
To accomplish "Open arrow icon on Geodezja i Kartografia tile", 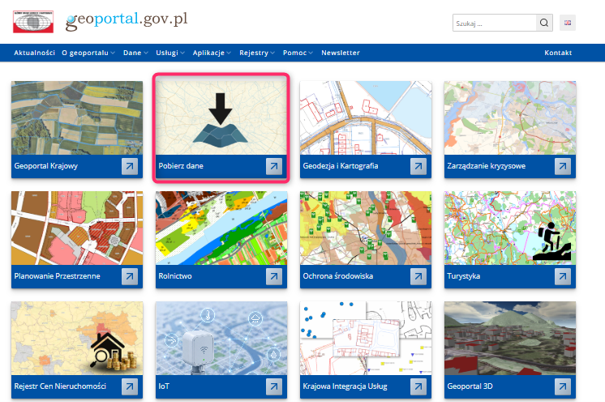I will 418,166.
